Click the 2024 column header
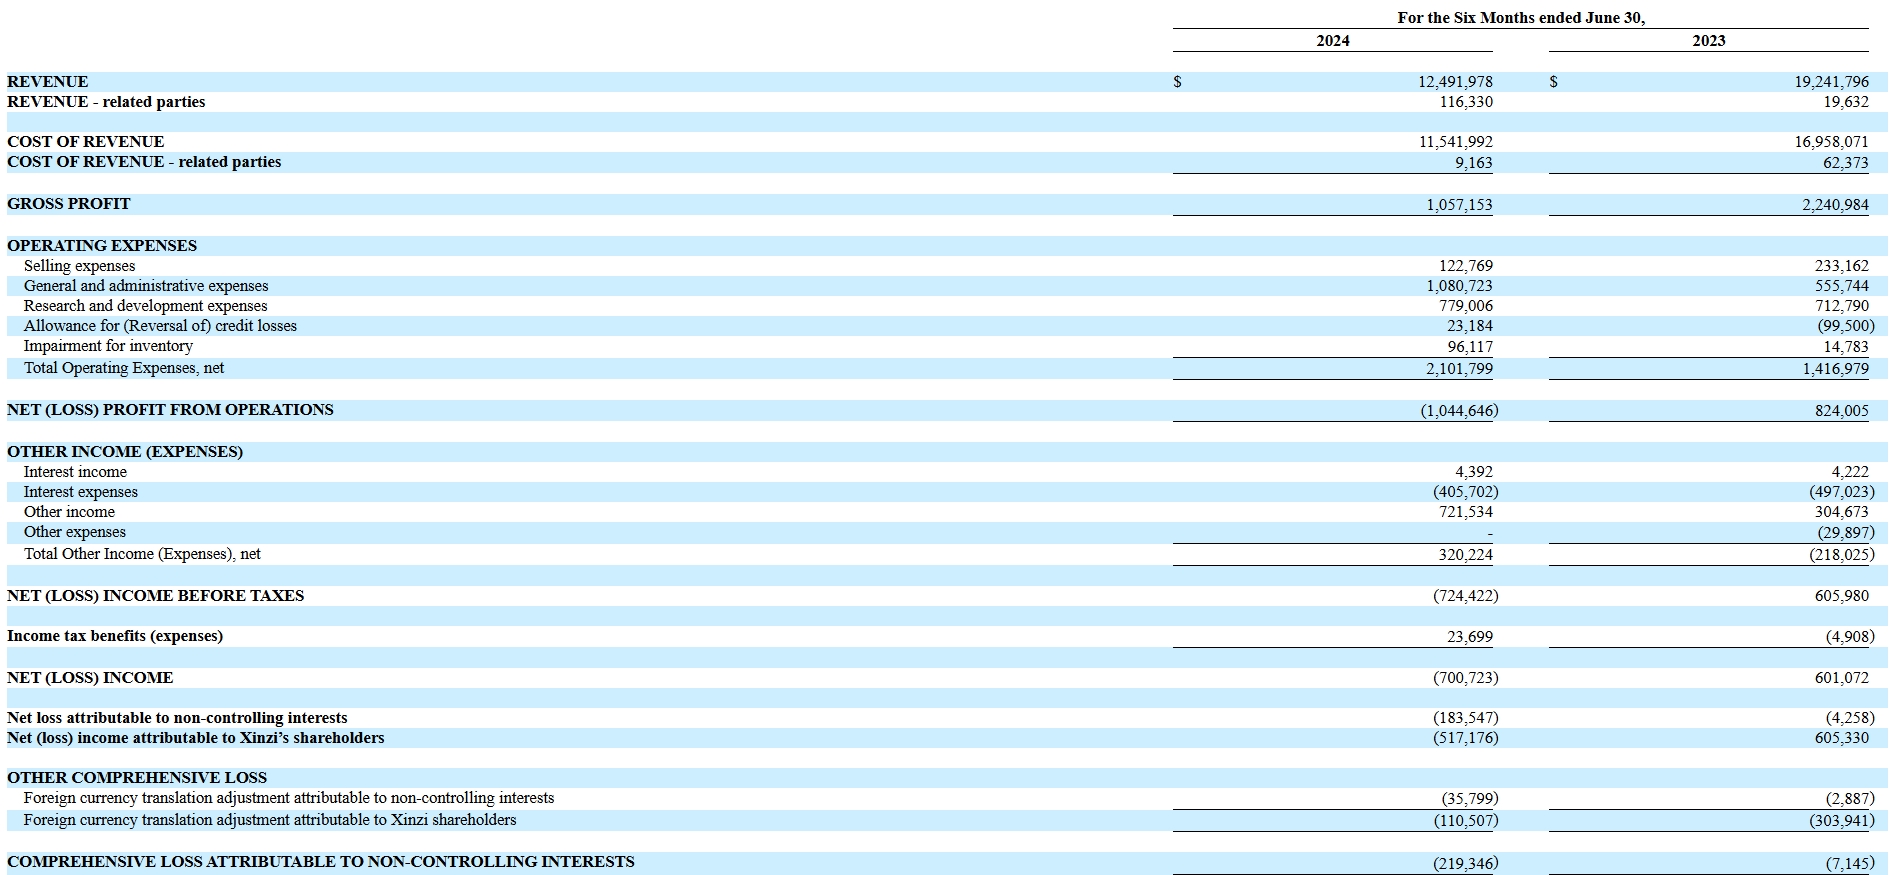This screenshot has height=875, width=1891. click(1332, 41)
